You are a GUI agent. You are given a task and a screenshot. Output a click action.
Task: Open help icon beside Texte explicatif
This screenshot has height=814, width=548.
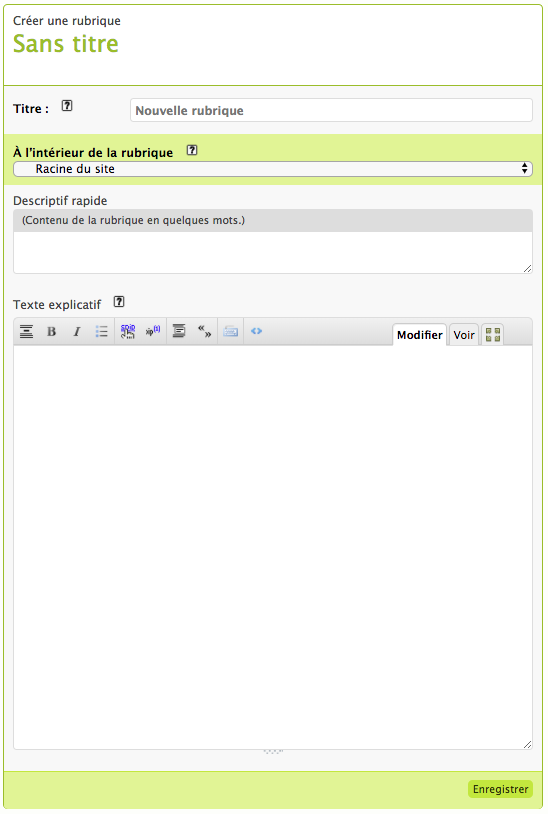(x=119, y=301)
